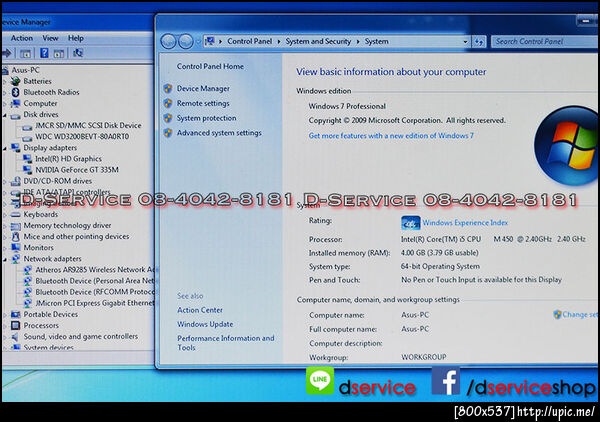Click the DVD/CD-ROM drives icon
This screenshot has width=600, height=422.
coord(16,181)
